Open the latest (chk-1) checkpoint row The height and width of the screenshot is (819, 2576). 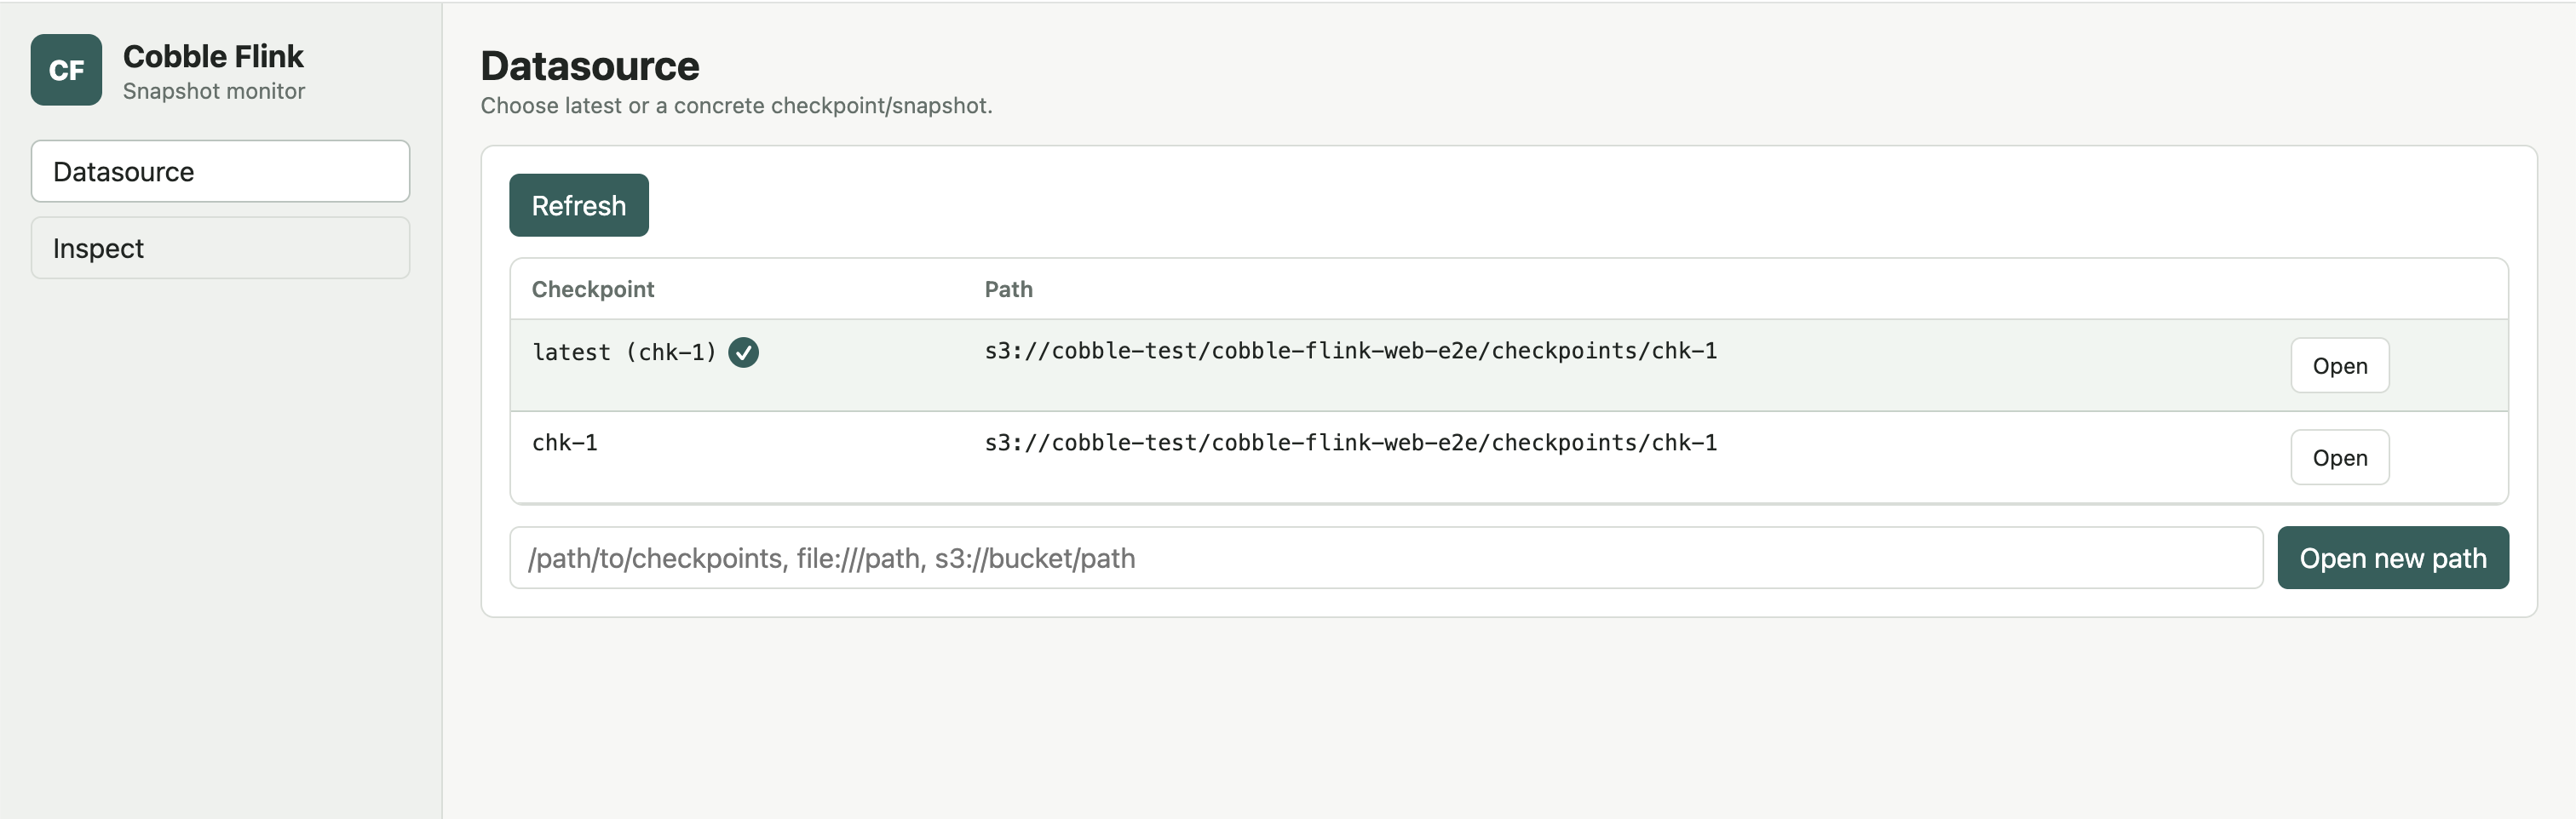pyautogui.click(x=2339, y=366)
